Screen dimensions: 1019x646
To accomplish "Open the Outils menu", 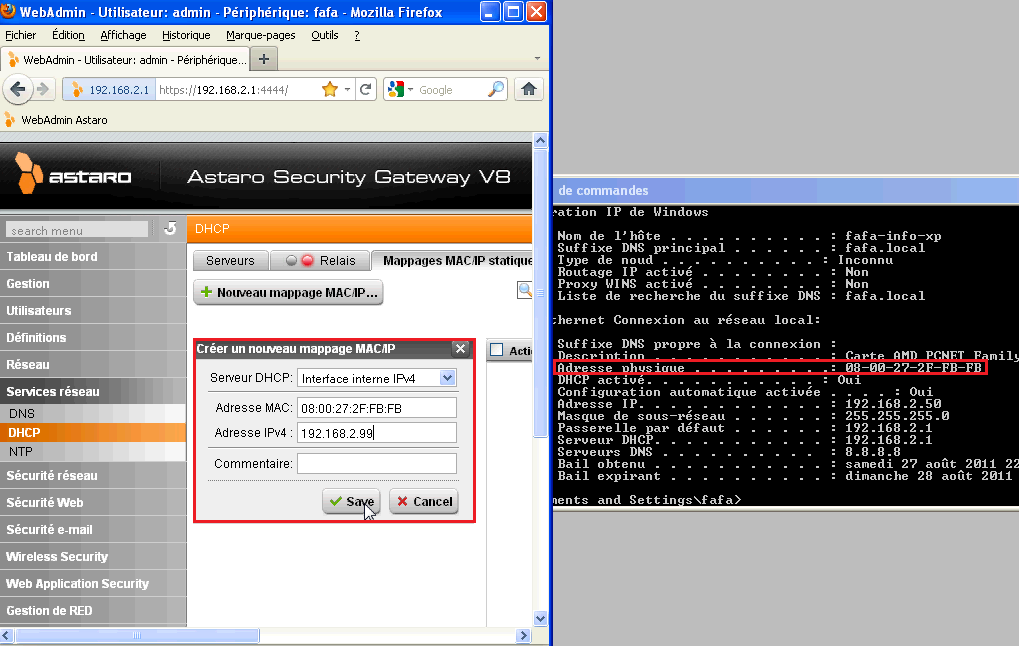I will [325, 35].
